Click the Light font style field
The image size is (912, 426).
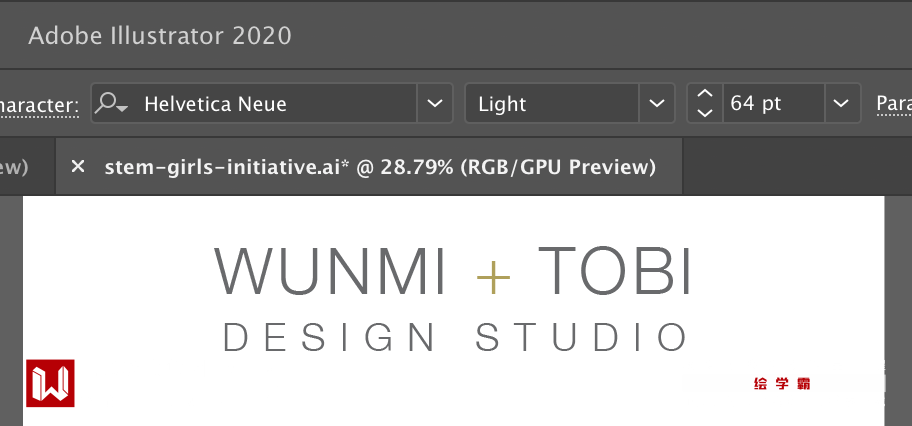[551, 104]
